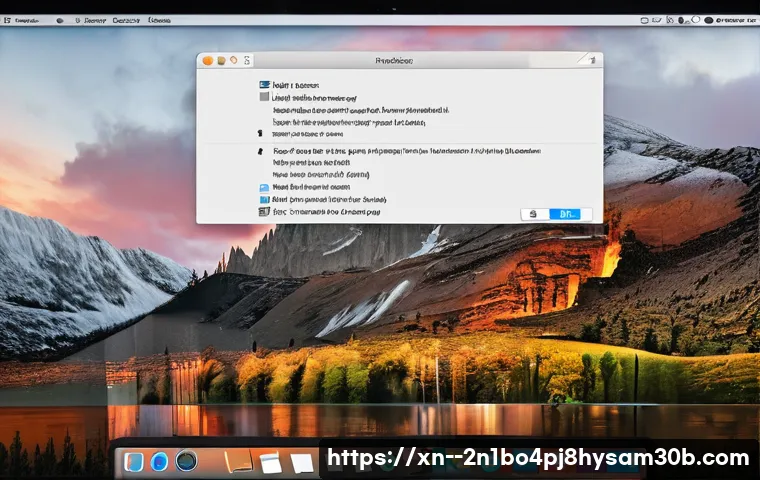Click the blue square icon above the last dialog row
Viewport: 760px width, 480px height.
pyautogui.click(x=265, y=199)
